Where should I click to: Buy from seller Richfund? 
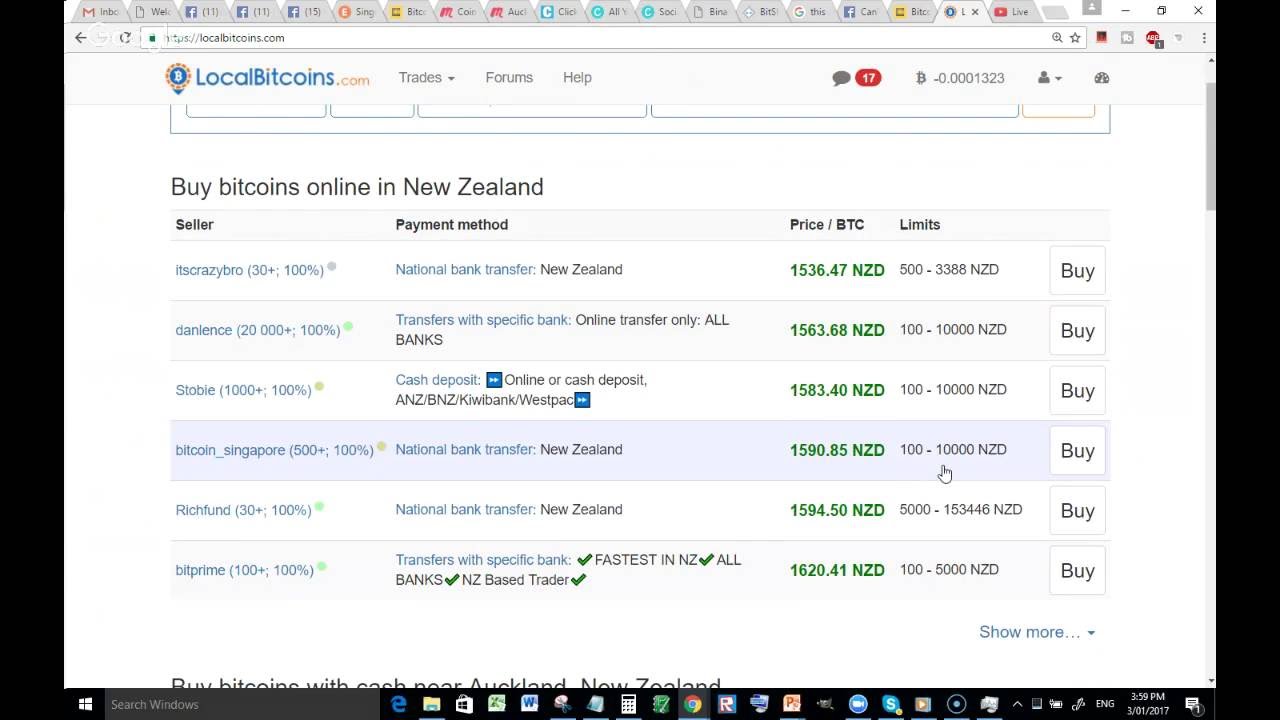(1077, 510)
